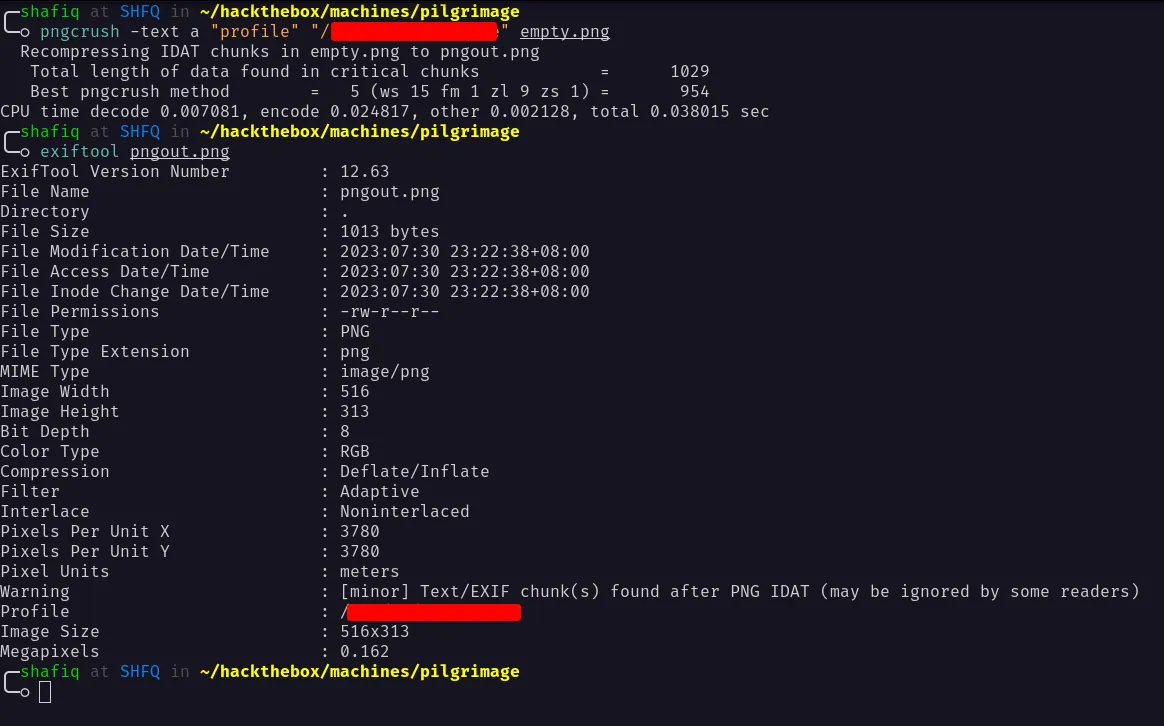Click the File Size value 1013 bytes
The width and height of the screenshot is (1164, 726).
(x=390, y=232)
